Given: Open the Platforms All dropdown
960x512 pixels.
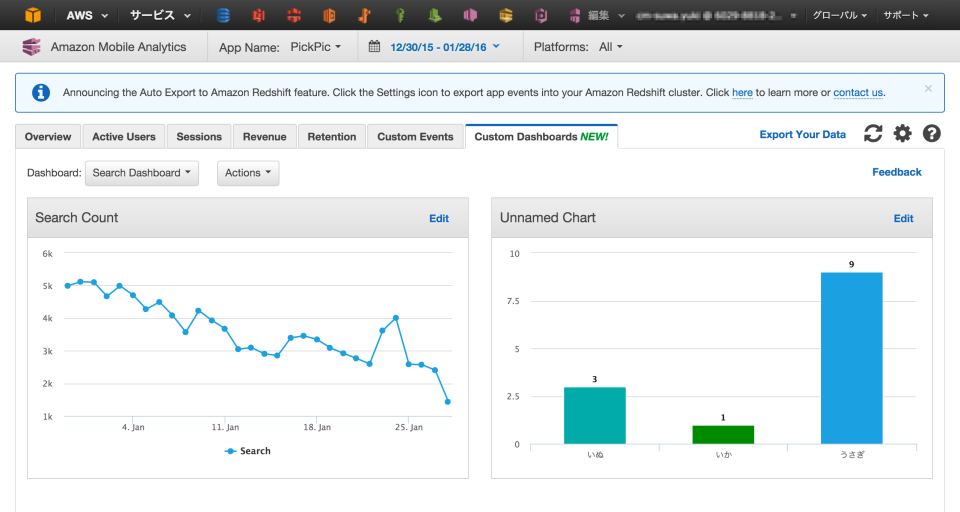Looking at the screenshot, I should click(610, 47).
